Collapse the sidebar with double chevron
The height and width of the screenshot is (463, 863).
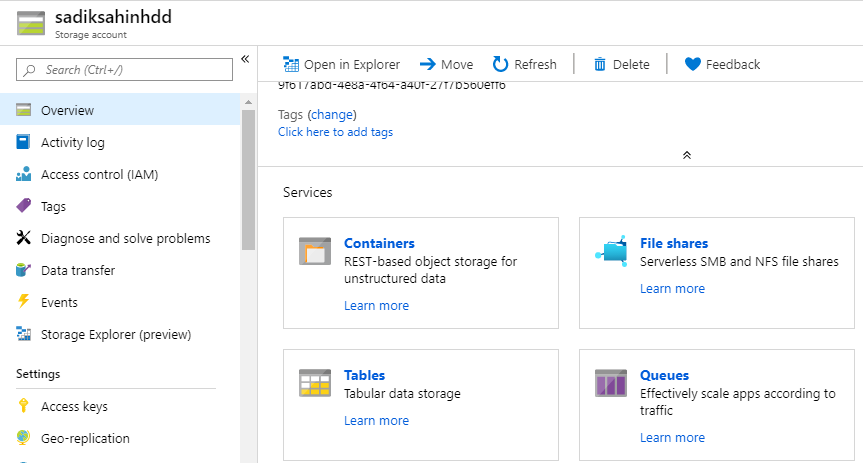click(245, 59)
